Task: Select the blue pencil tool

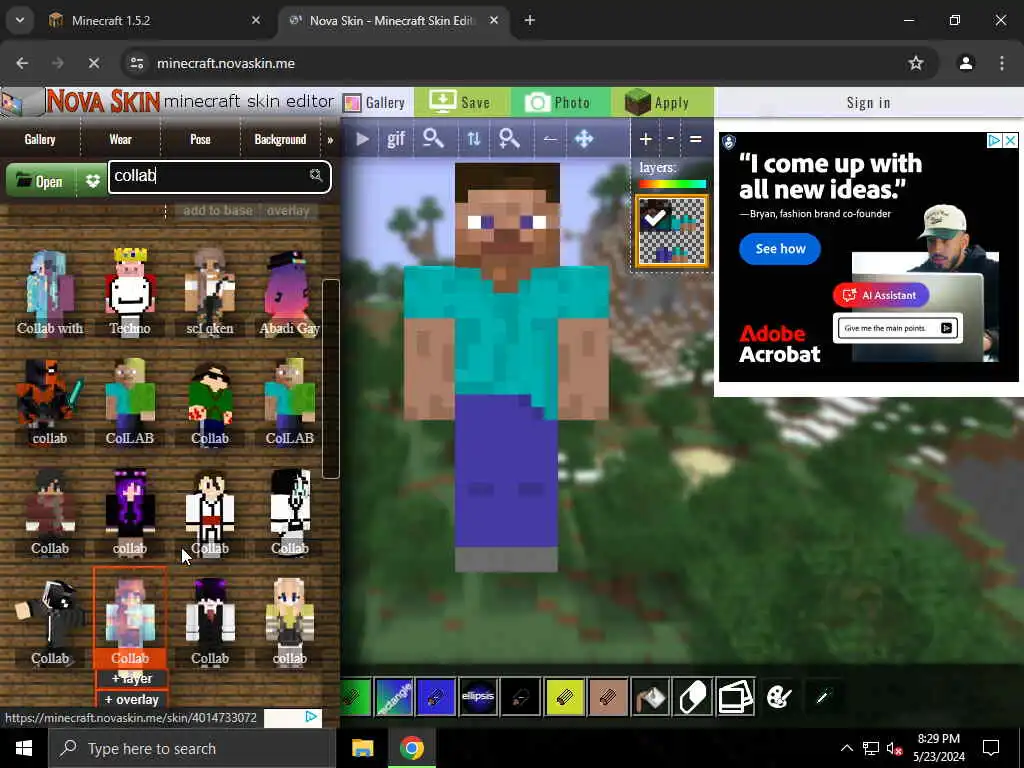Action: point(436,697)
